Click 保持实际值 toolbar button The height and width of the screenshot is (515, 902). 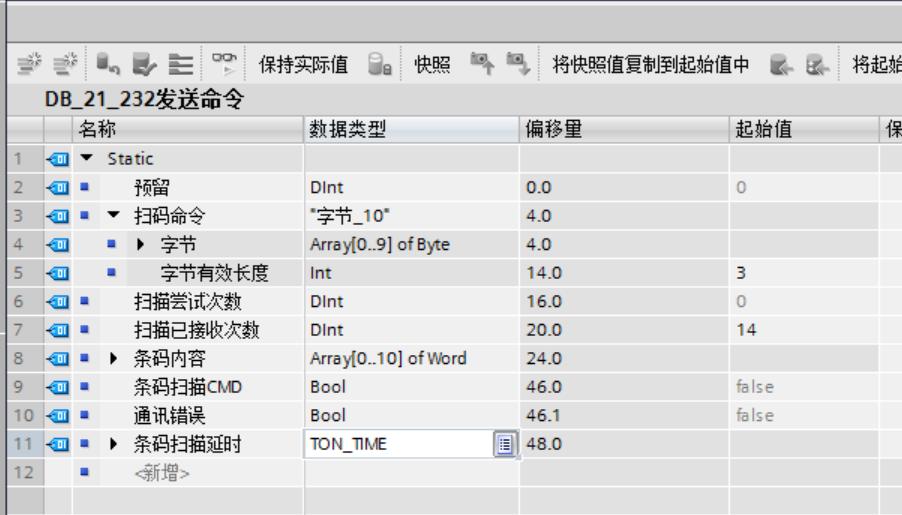pos(303,64)
